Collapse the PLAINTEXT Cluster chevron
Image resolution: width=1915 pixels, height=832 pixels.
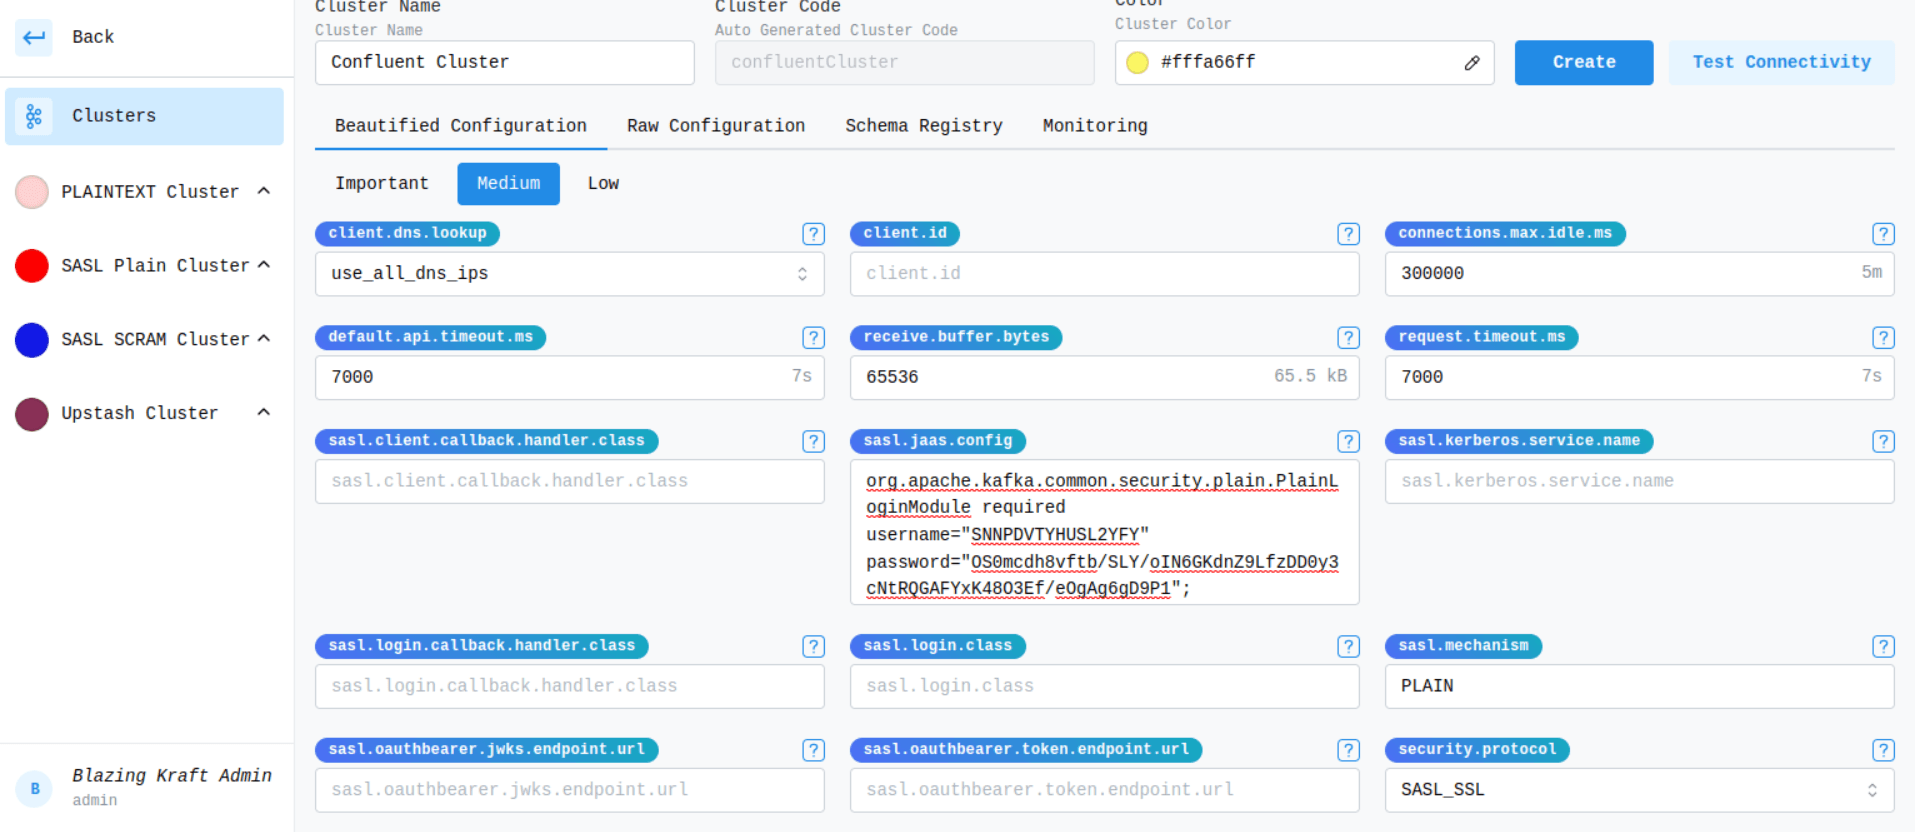264,191
